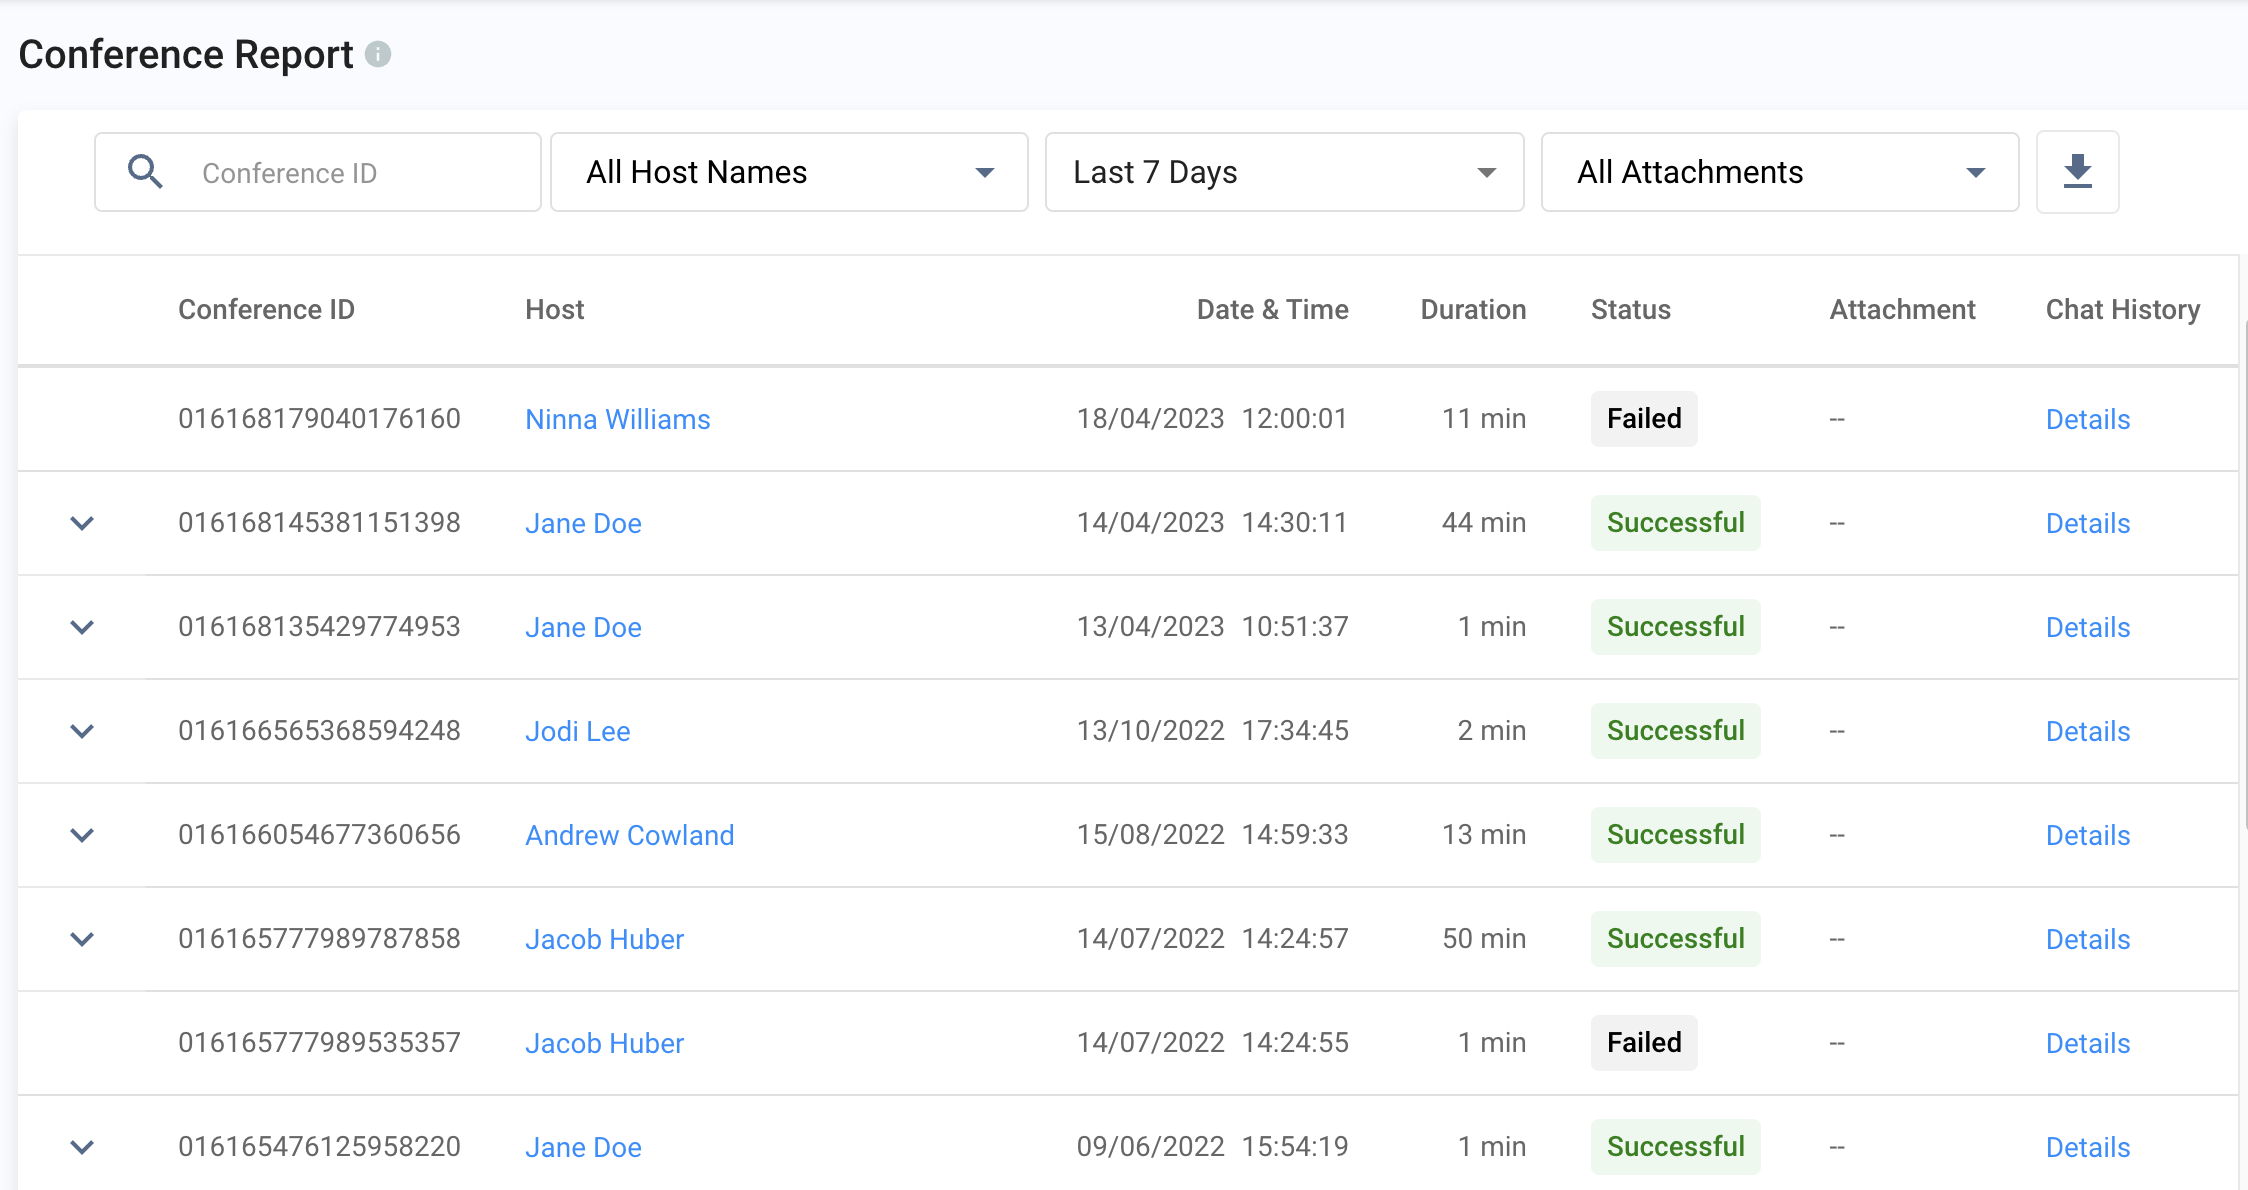Expand the 13/04/2023 Jane Doe conference row

point(82,627)
